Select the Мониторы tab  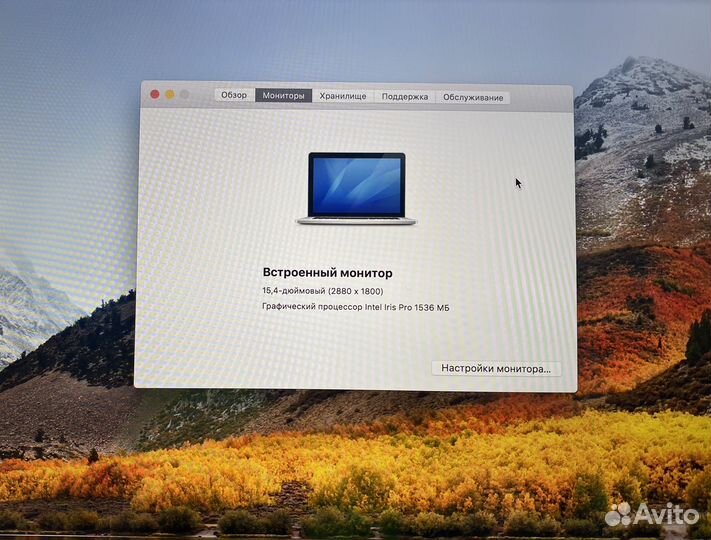point(283,96)
